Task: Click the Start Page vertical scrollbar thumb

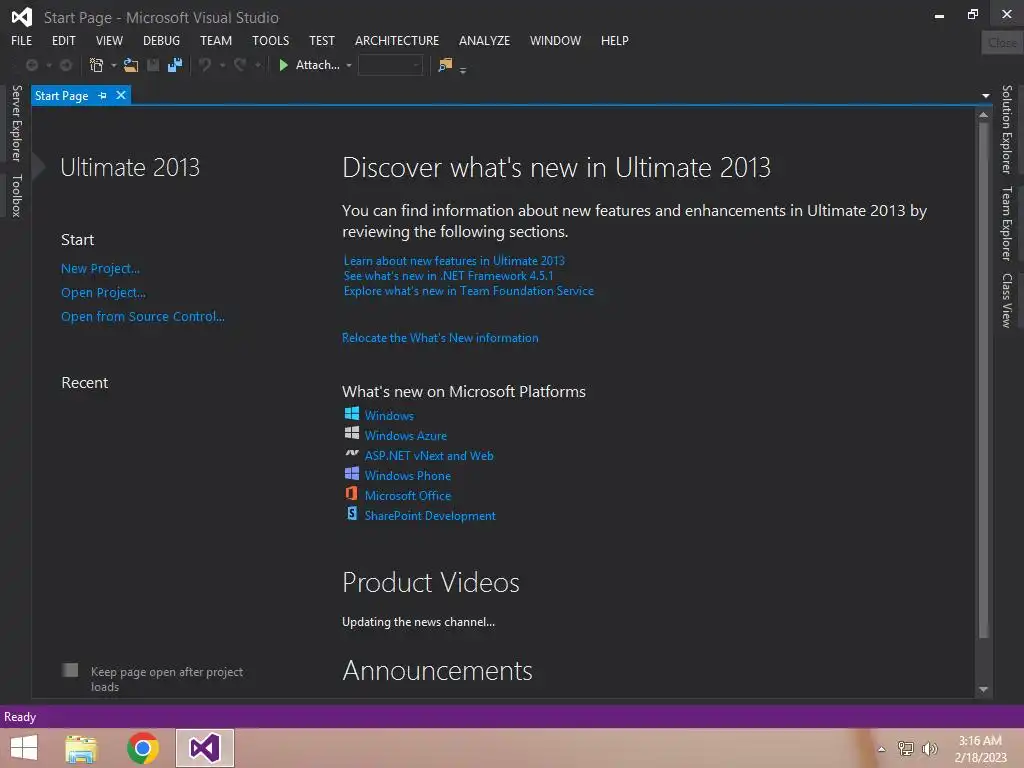Action: pyautogui.click(x=984, y=380)
